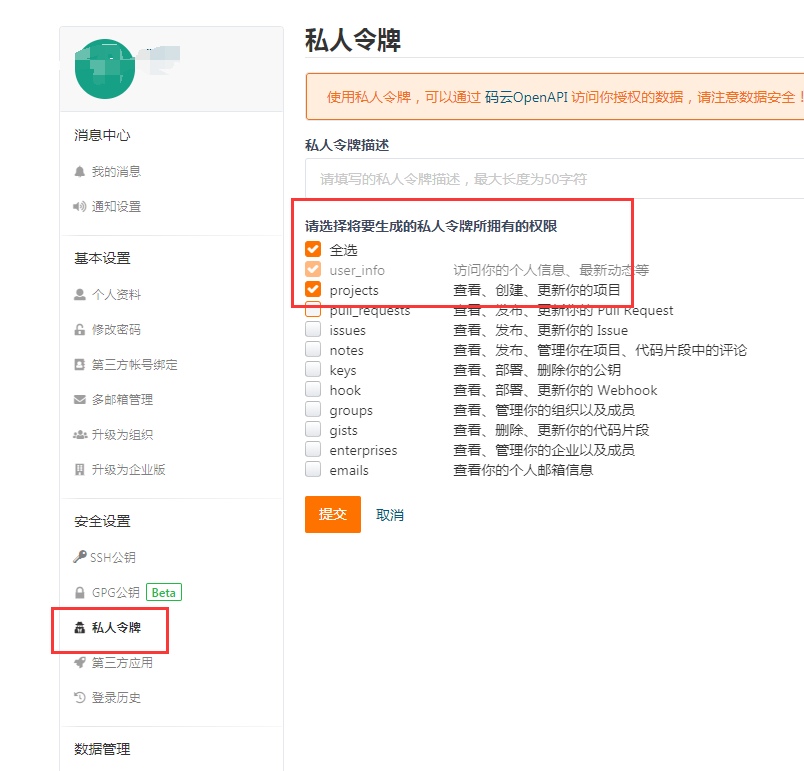Screen dimensions: 804x771
Task: Click the bell icon beside 我的消息
Action: point(79,172)
